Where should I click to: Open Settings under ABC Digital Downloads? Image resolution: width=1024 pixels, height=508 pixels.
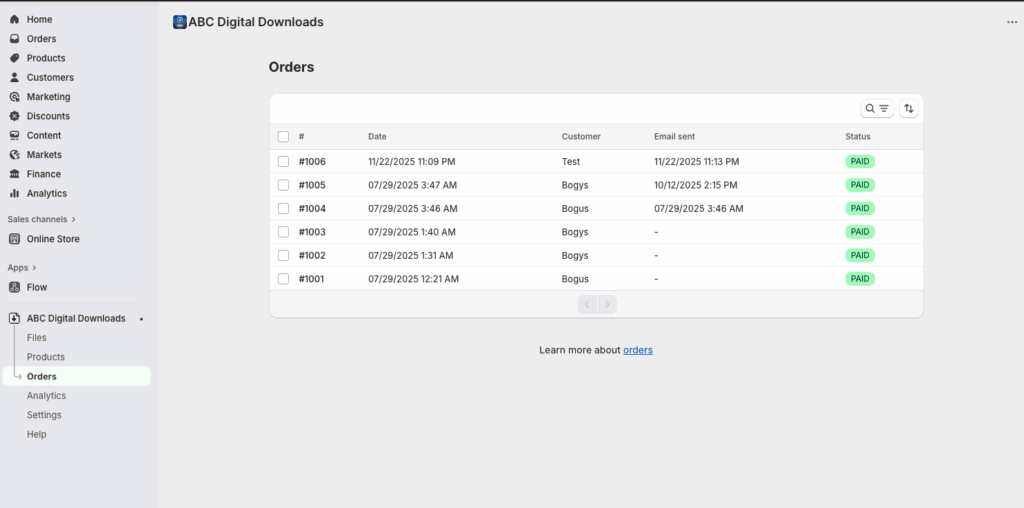(x=44, y=415)
